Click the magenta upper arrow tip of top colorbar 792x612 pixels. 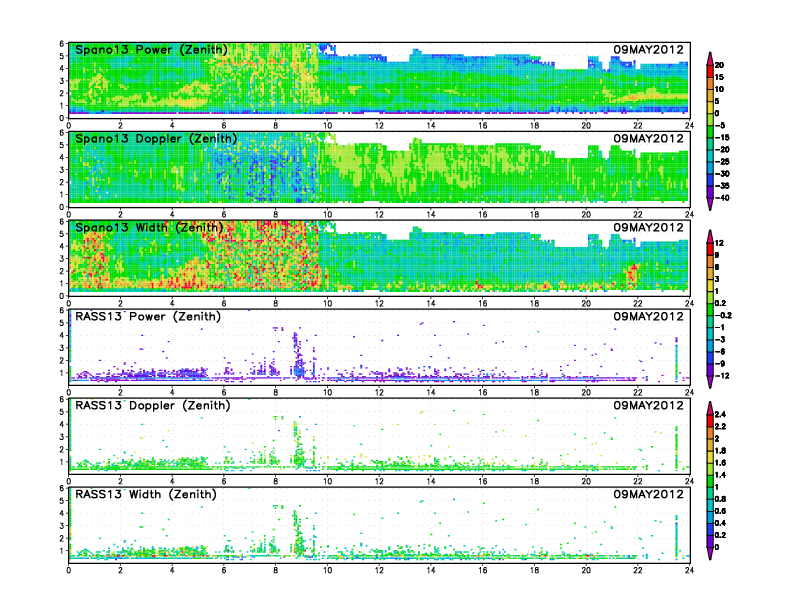(x=710, y=58)
